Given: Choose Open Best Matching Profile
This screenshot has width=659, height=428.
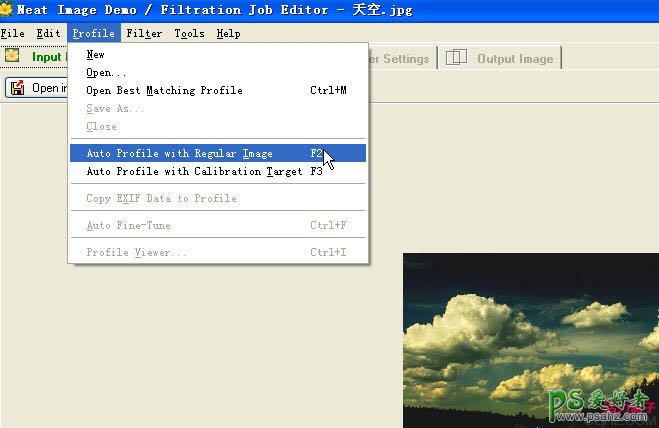Looking at the screenshot, I should pos(164,91).
